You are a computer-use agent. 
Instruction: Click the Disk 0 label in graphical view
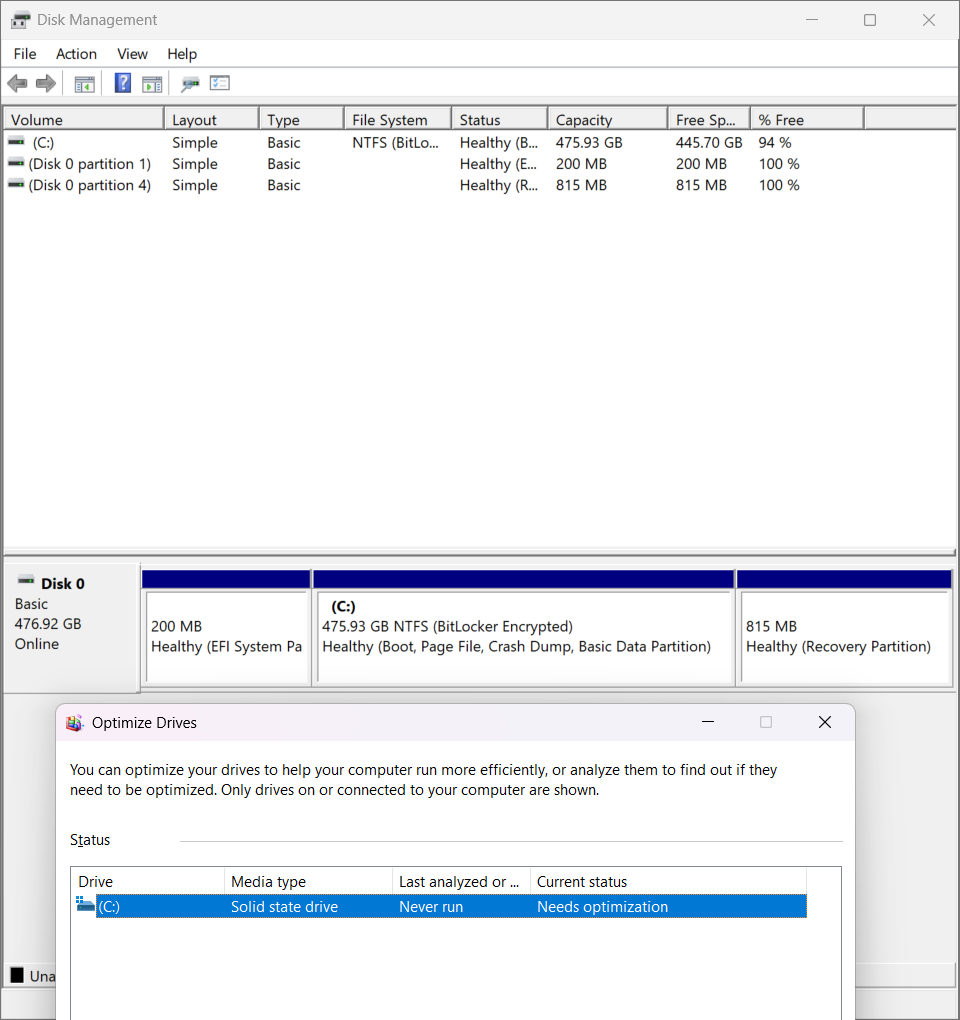coord(62,584)
